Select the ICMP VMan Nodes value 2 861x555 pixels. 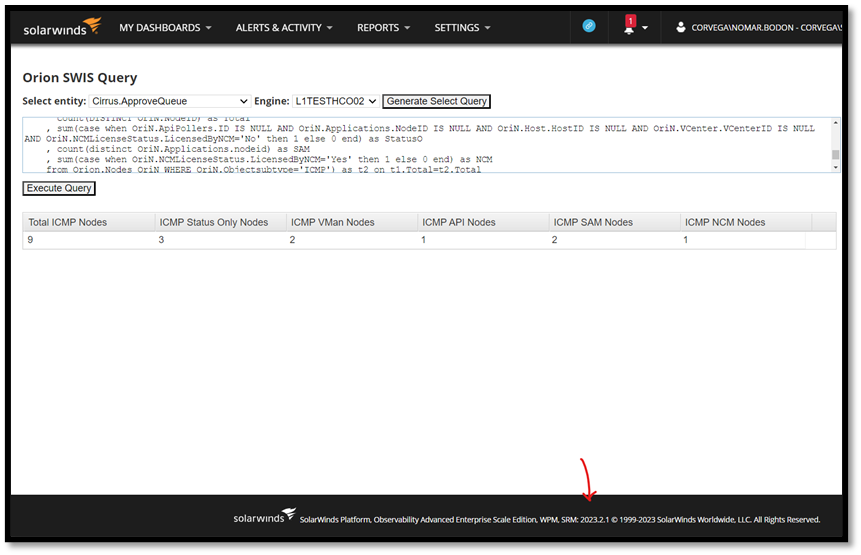[293, 240]
